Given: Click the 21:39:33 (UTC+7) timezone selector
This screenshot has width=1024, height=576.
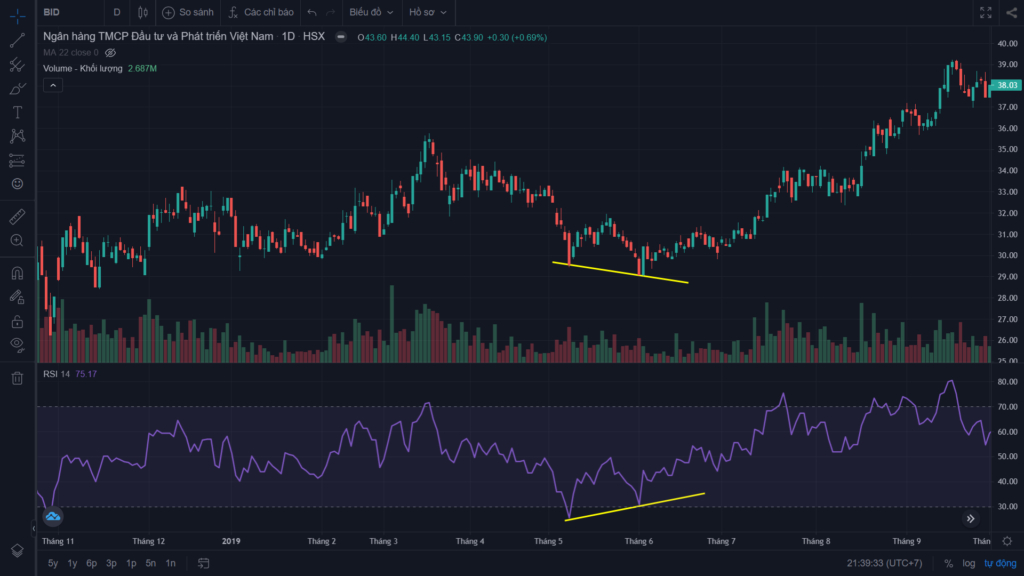Looking at the screenshot, I should click(885, 564).
